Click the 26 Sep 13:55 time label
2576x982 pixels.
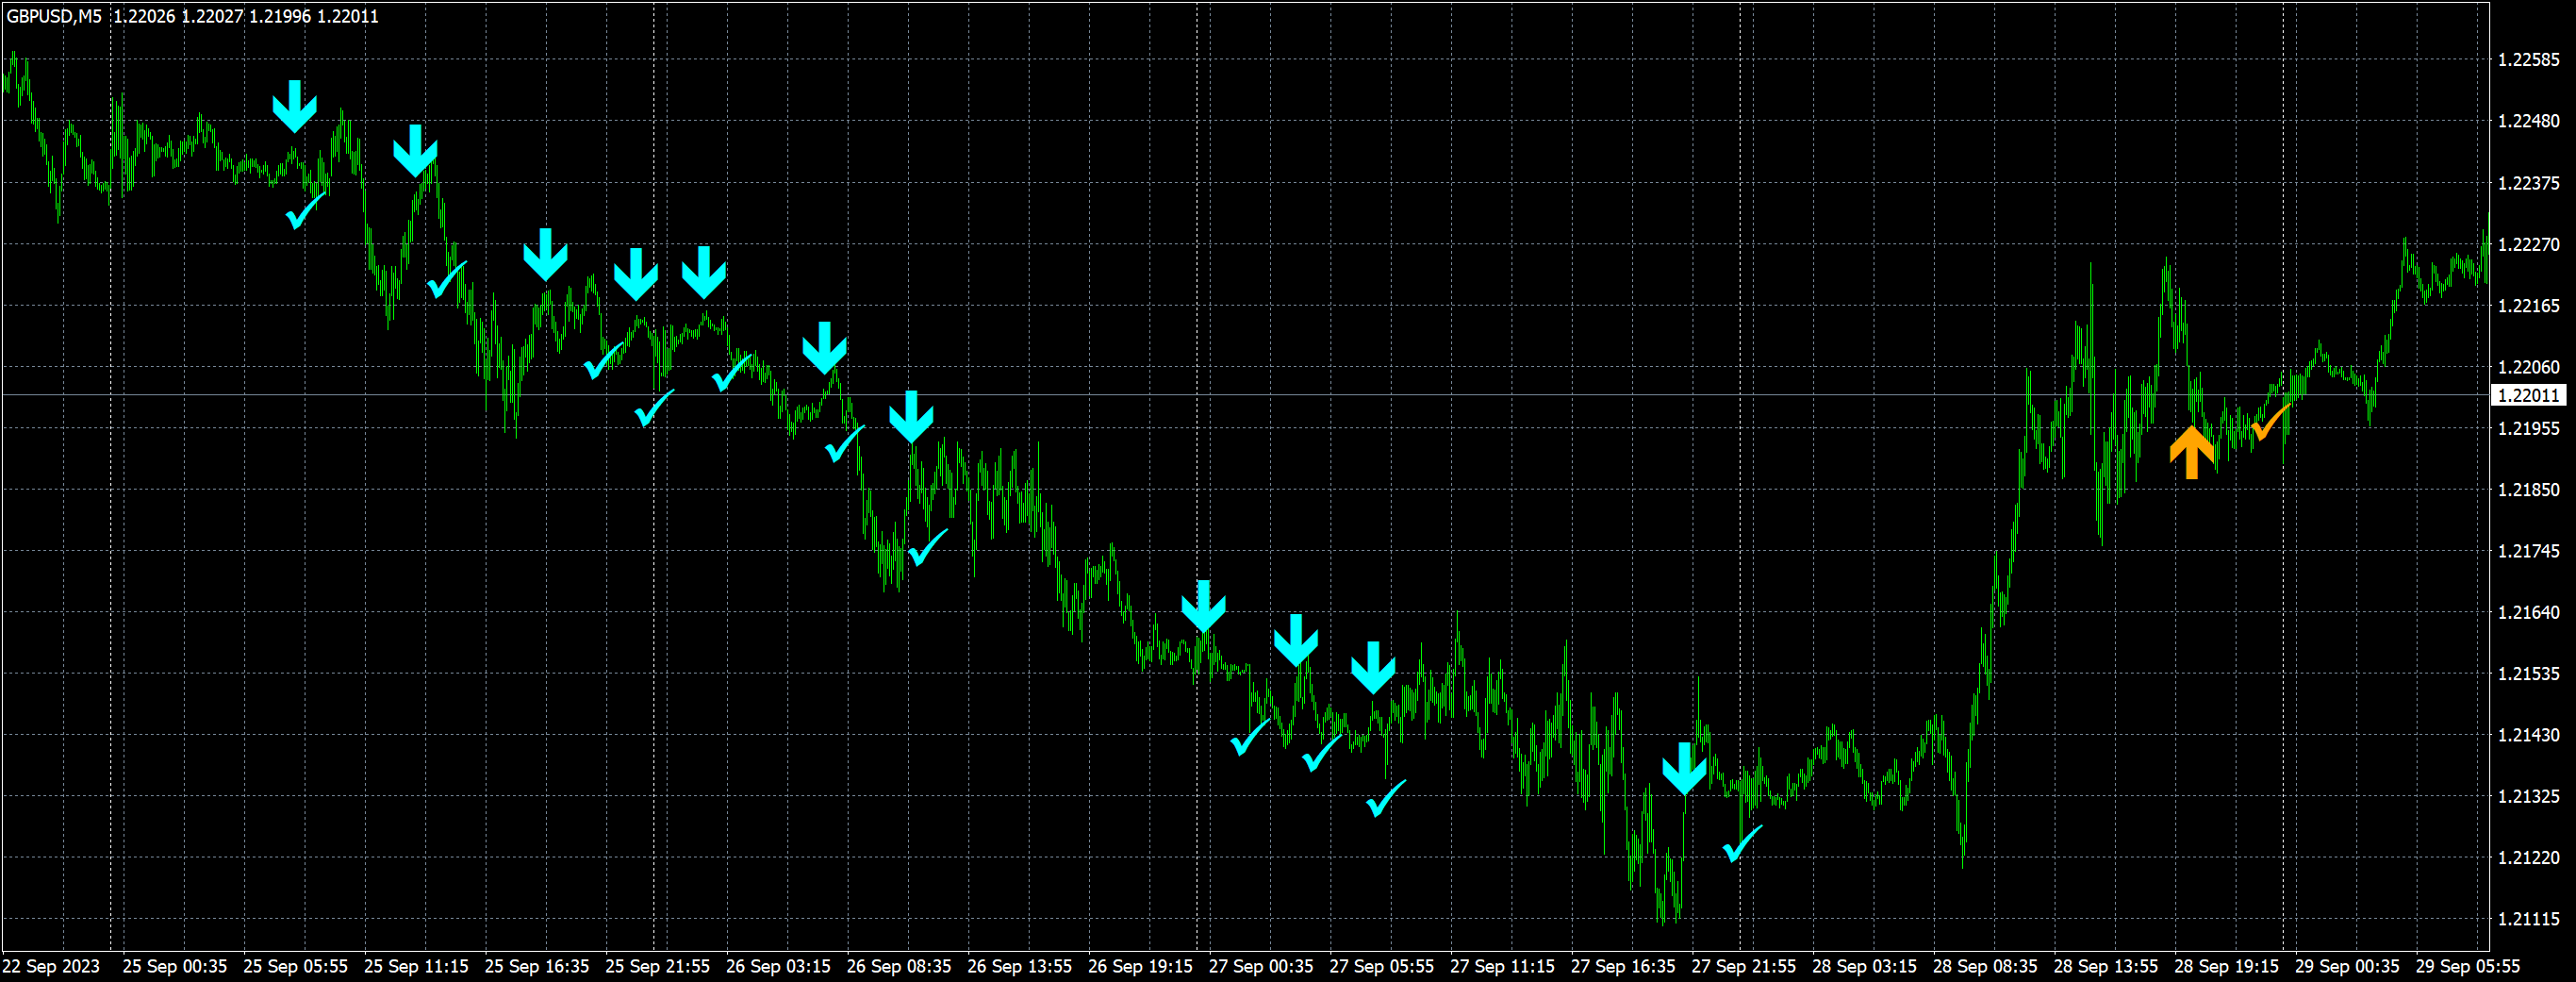click(1019, 966)
